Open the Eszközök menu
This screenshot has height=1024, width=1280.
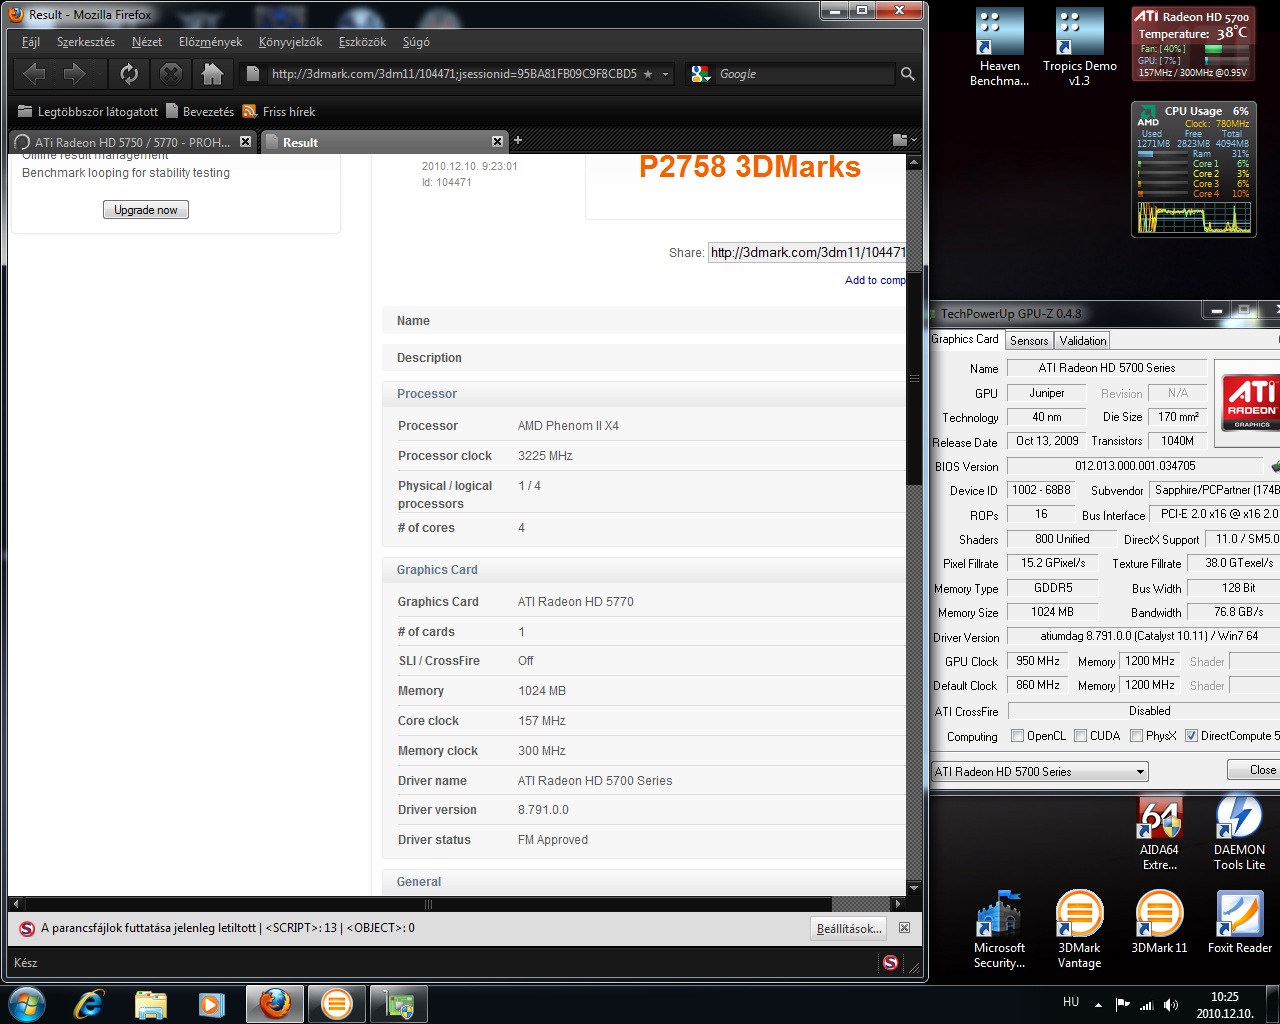[x=362, y=42]
